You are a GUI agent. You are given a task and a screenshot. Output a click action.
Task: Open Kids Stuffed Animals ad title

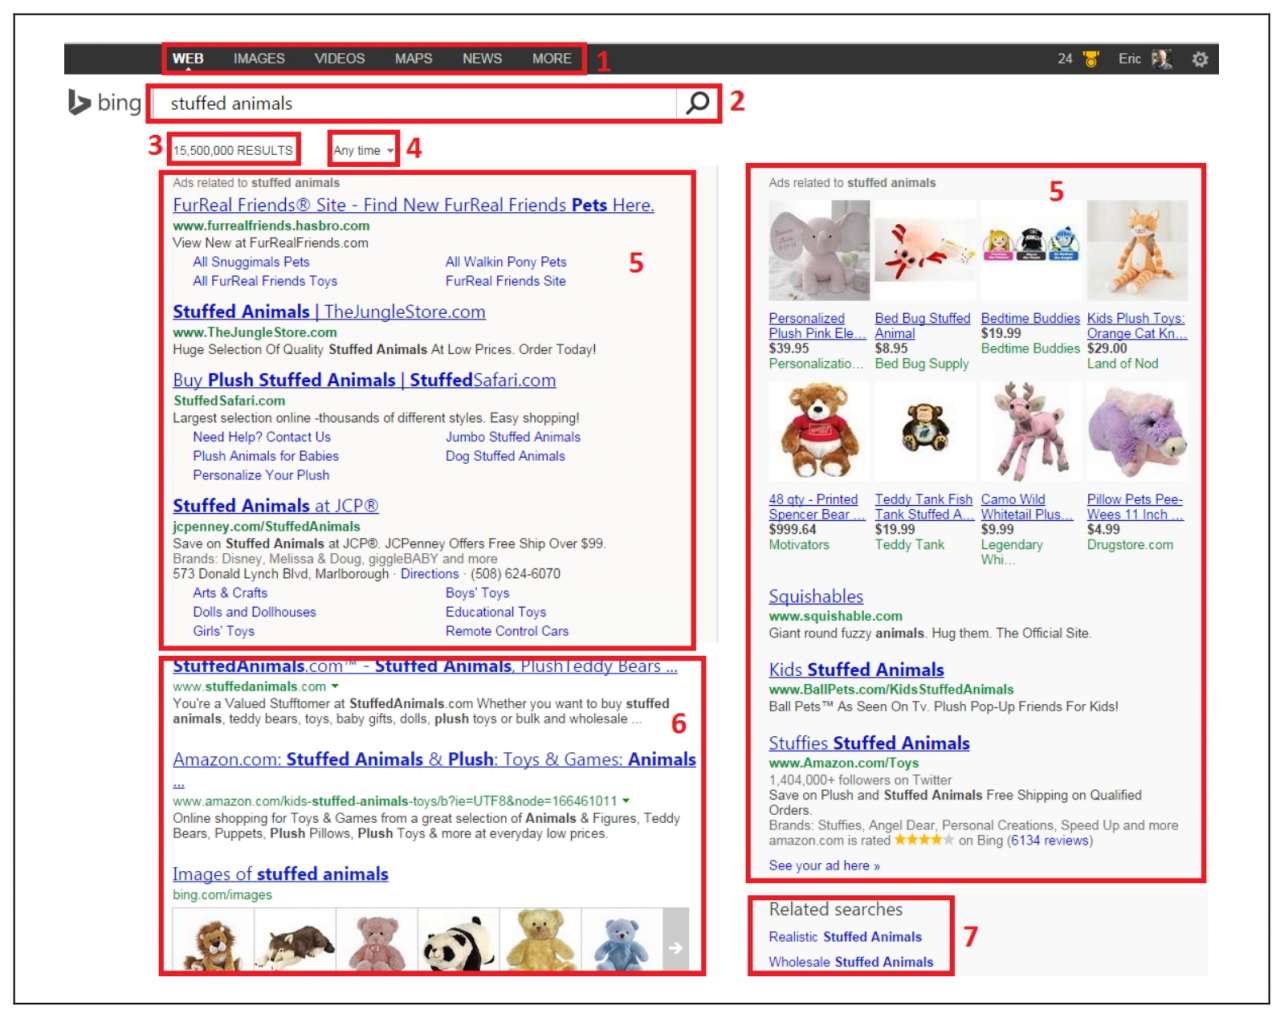tap(856, 670)
